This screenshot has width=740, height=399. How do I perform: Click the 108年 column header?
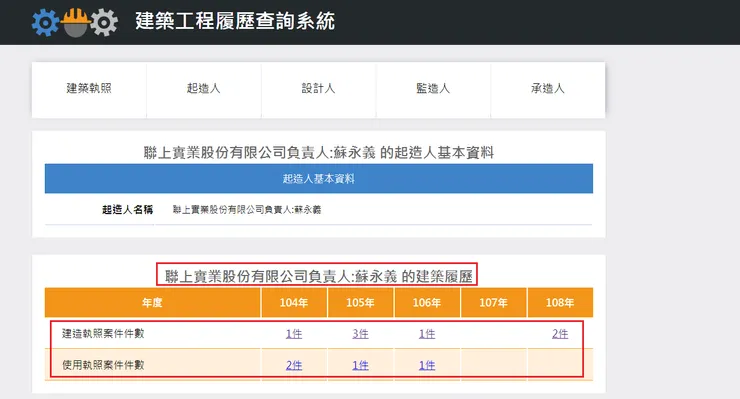pos(560,303)
